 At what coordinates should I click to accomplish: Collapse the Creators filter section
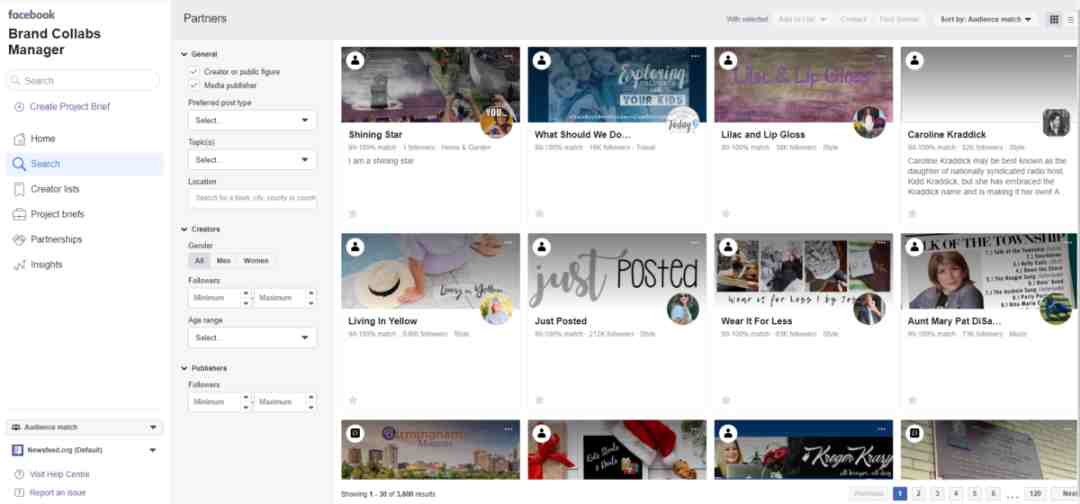[x=184, y=229]
